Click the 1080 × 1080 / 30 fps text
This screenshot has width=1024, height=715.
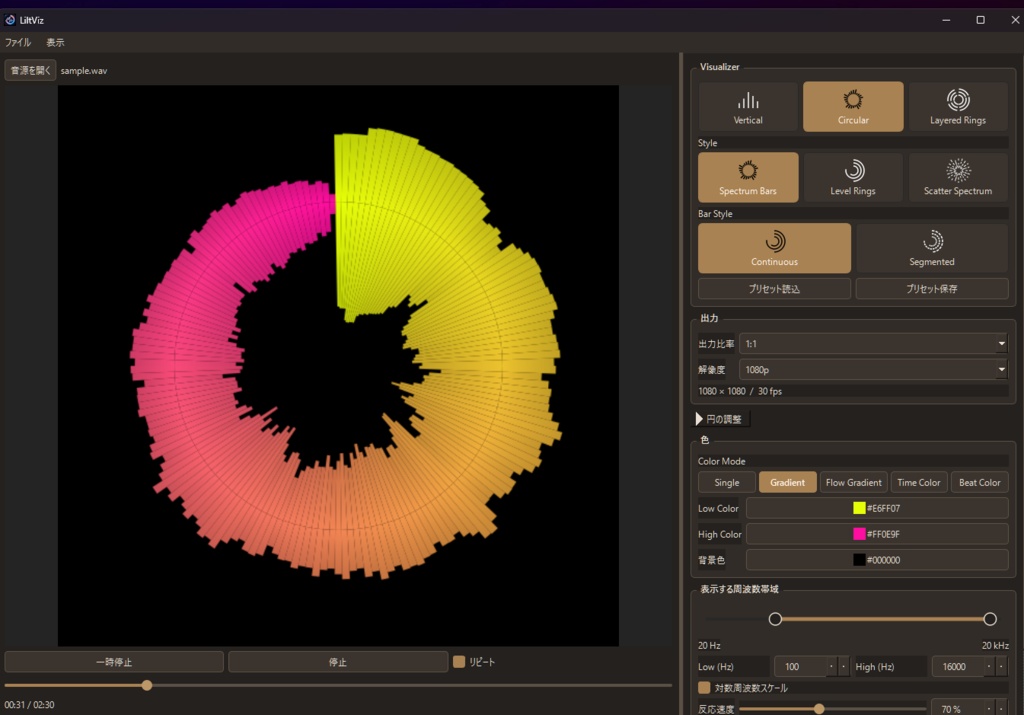coord(740,391)
